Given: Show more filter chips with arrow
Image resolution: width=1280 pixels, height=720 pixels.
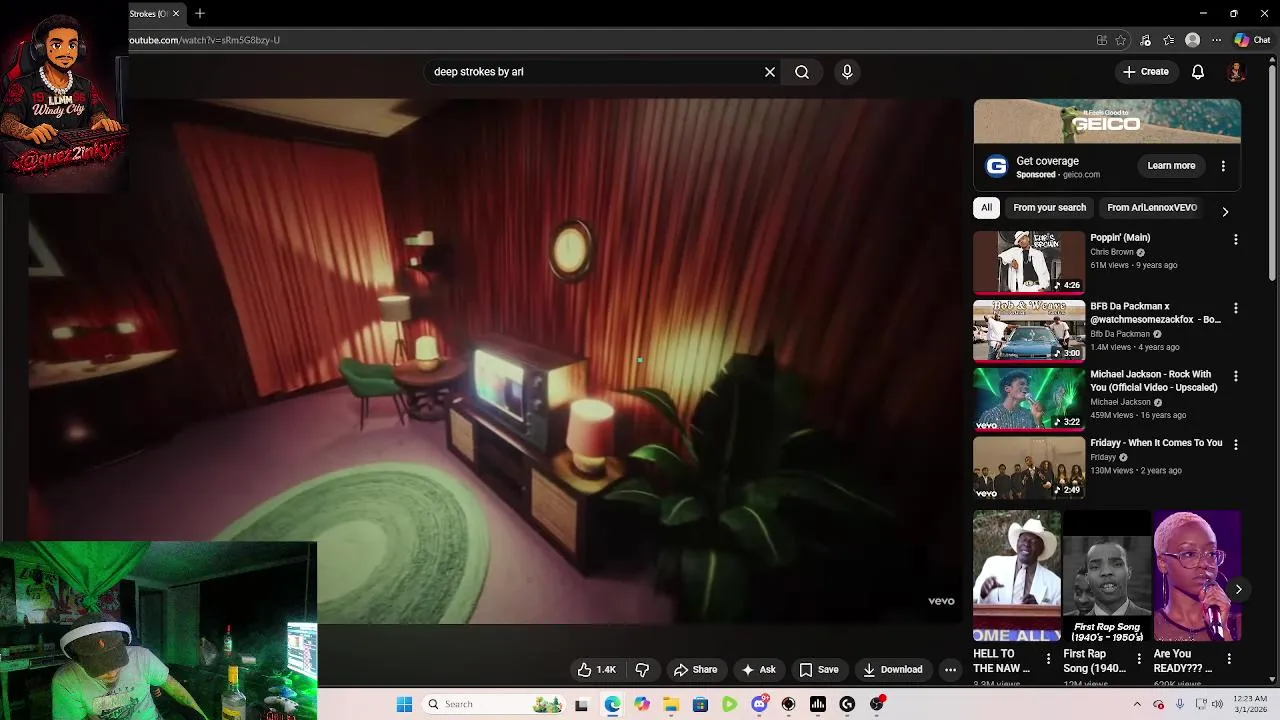Looking at the screenshot, I should [1225, 211].
